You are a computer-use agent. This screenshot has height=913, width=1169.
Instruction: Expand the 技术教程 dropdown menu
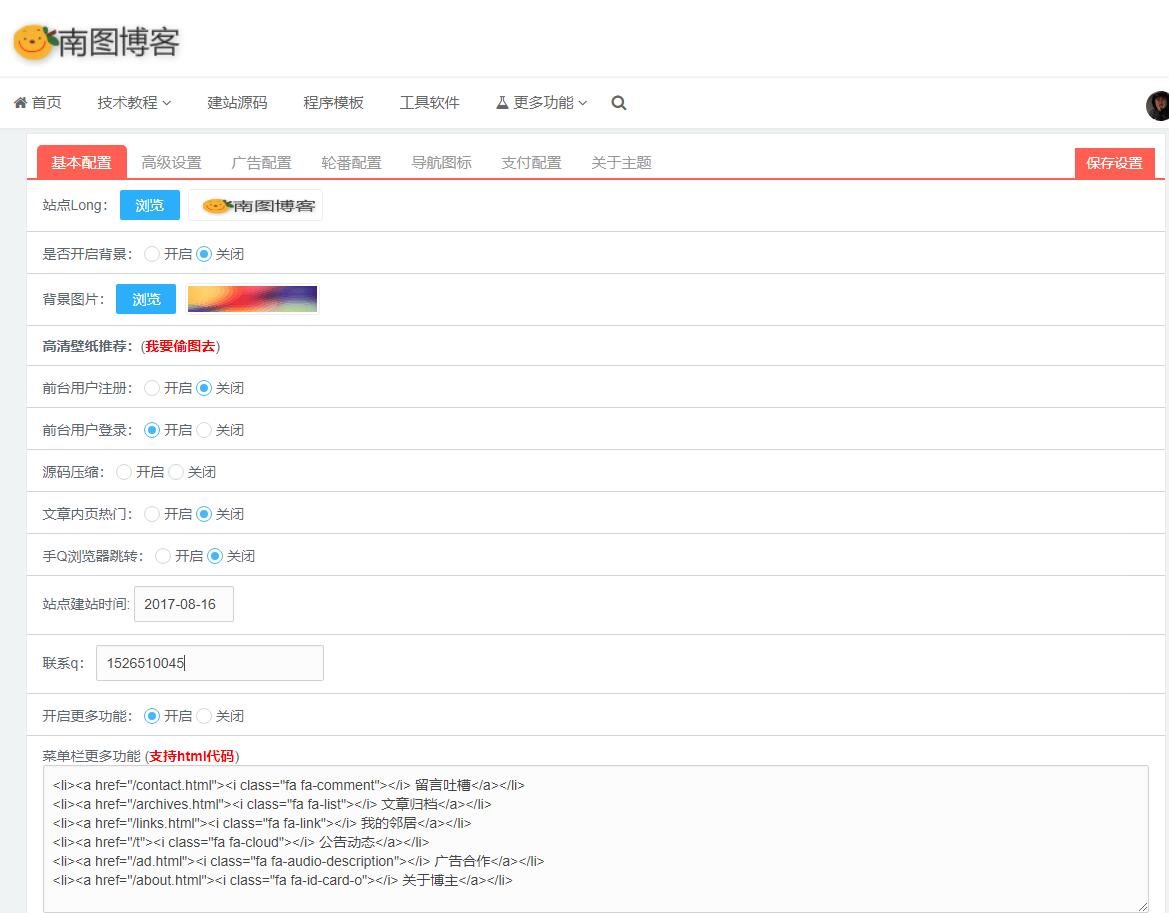coord(134,103)
